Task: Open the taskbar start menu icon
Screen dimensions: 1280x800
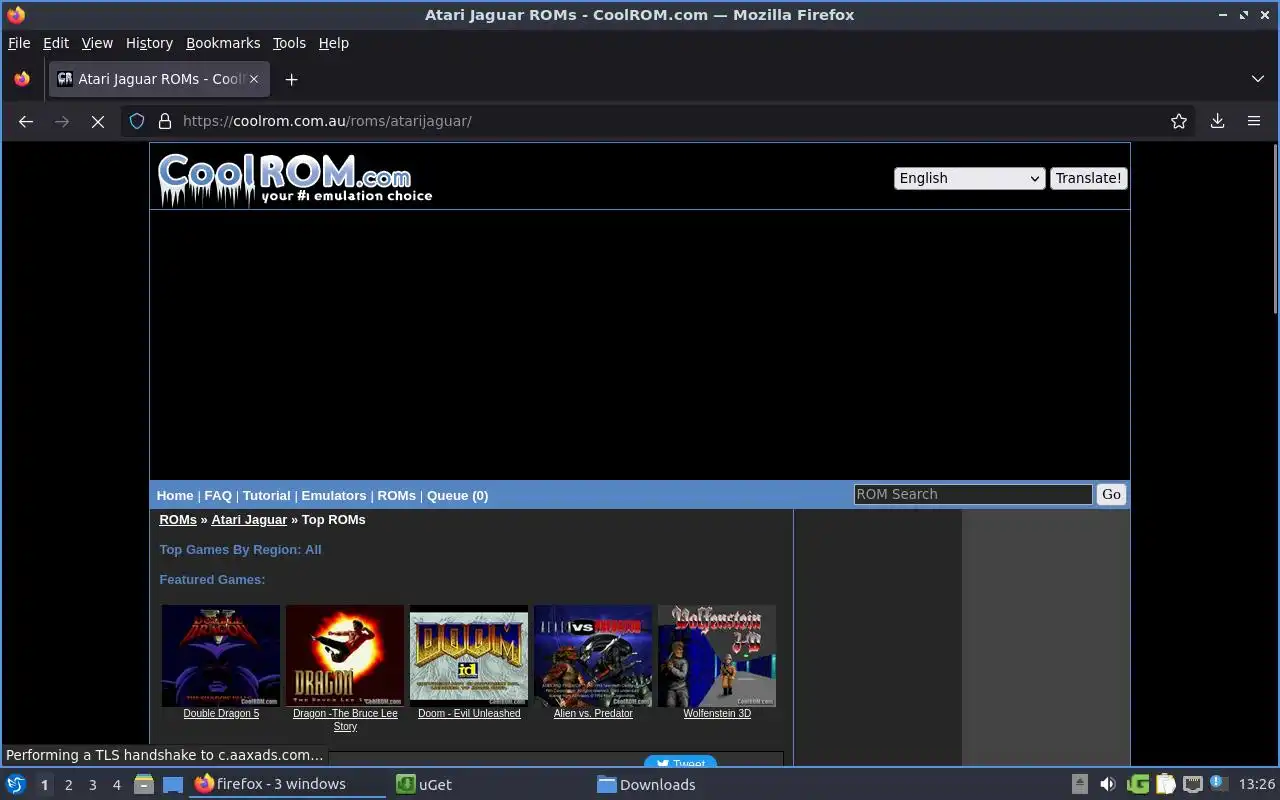Action: click(x=16, y=784)
